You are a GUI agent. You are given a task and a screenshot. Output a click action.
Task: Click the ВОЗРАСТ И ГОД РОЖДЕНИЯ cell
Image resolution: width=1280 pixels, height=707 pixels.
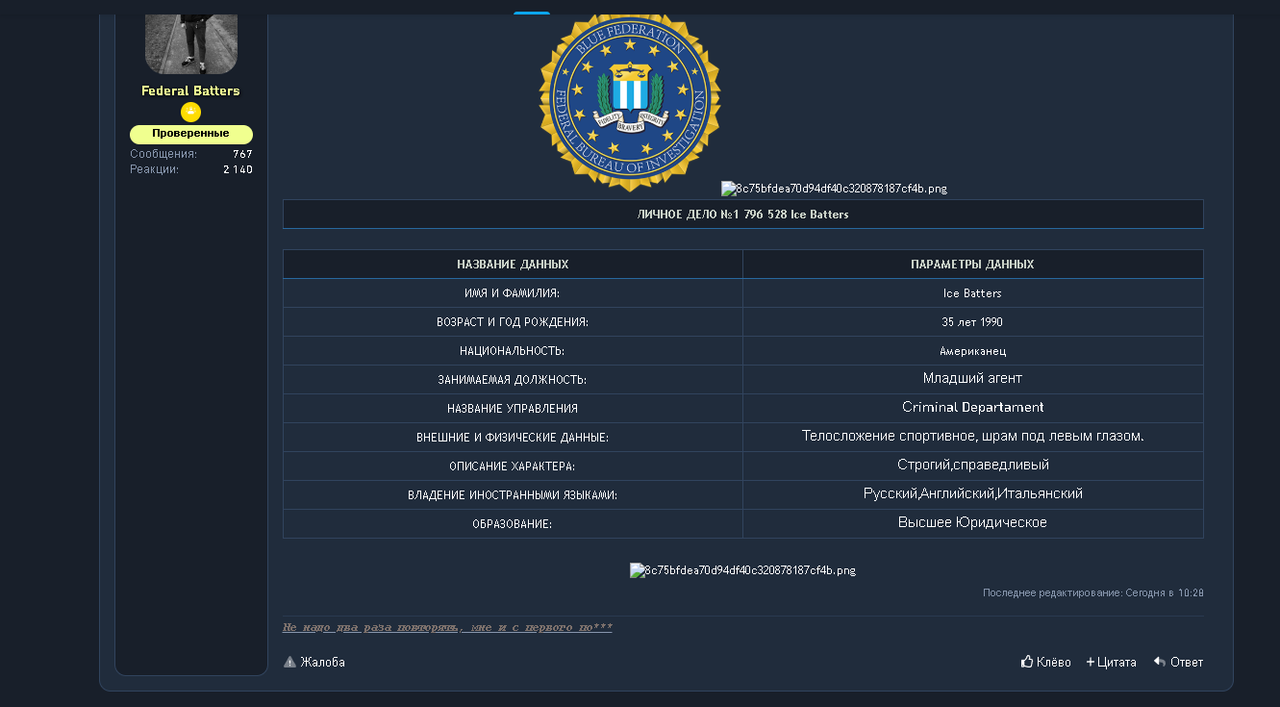513,322
